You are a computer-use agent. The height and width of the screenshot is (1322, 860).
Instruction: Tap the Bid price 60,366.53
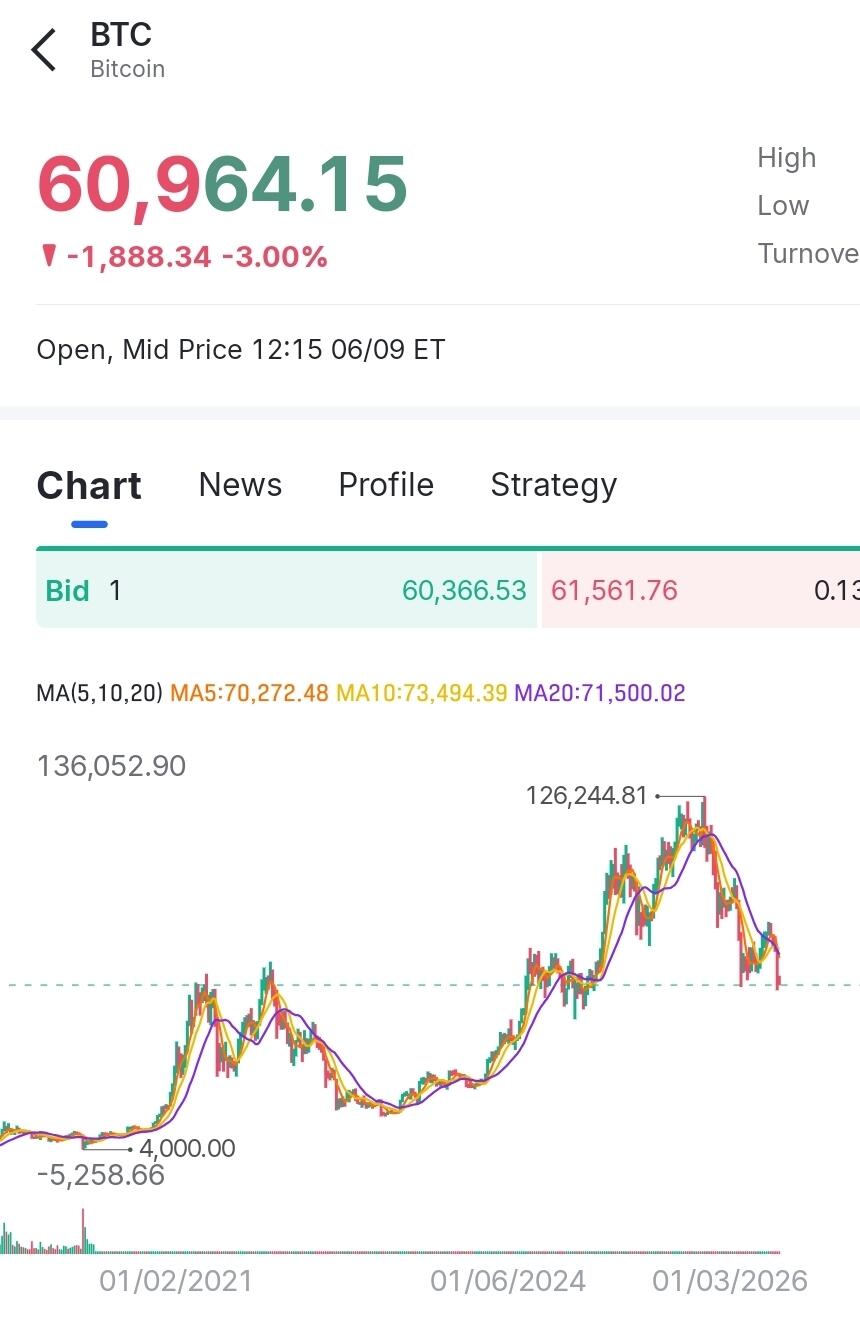click(464, 591)
